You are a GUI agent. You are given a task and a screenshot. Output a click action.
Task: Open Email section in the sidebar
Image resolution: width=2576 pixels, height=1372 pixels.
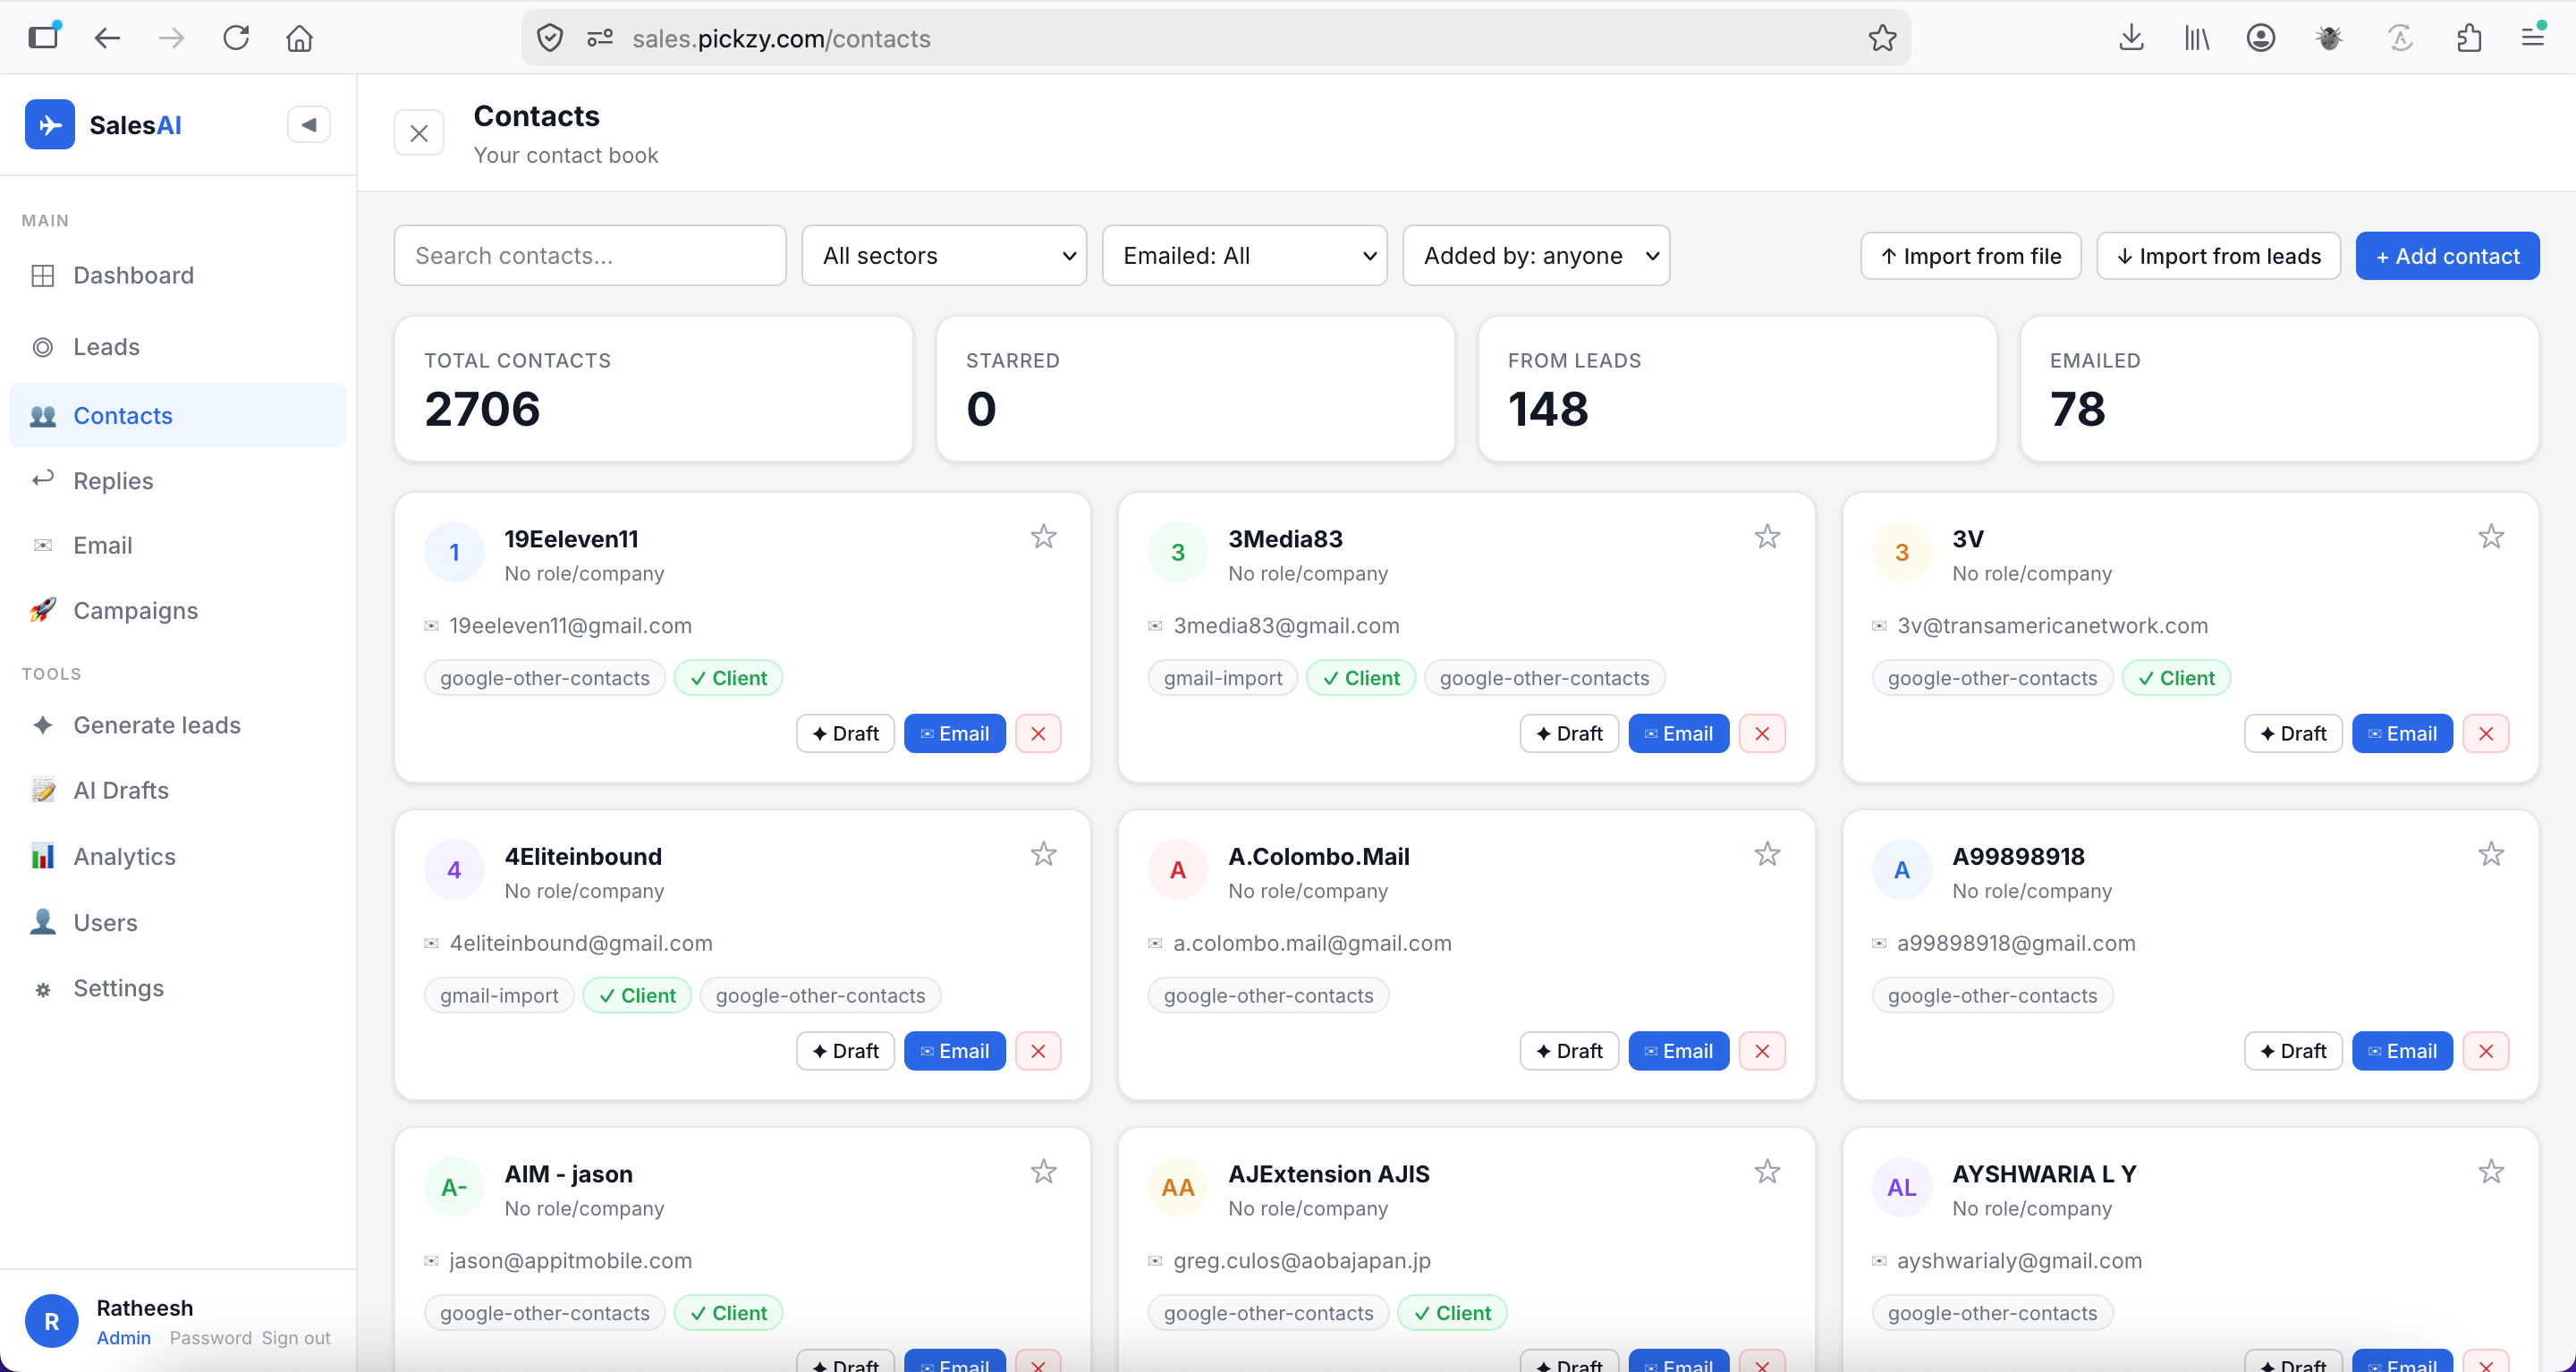click(178, 546)
